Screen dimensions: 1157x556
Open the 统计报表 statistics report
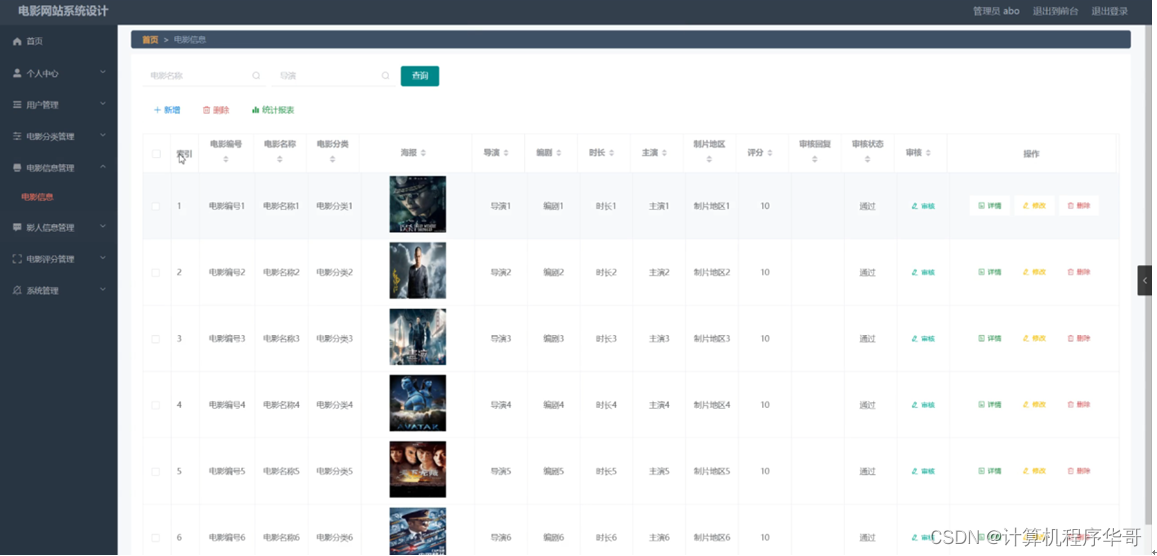[x=273, y=110]
